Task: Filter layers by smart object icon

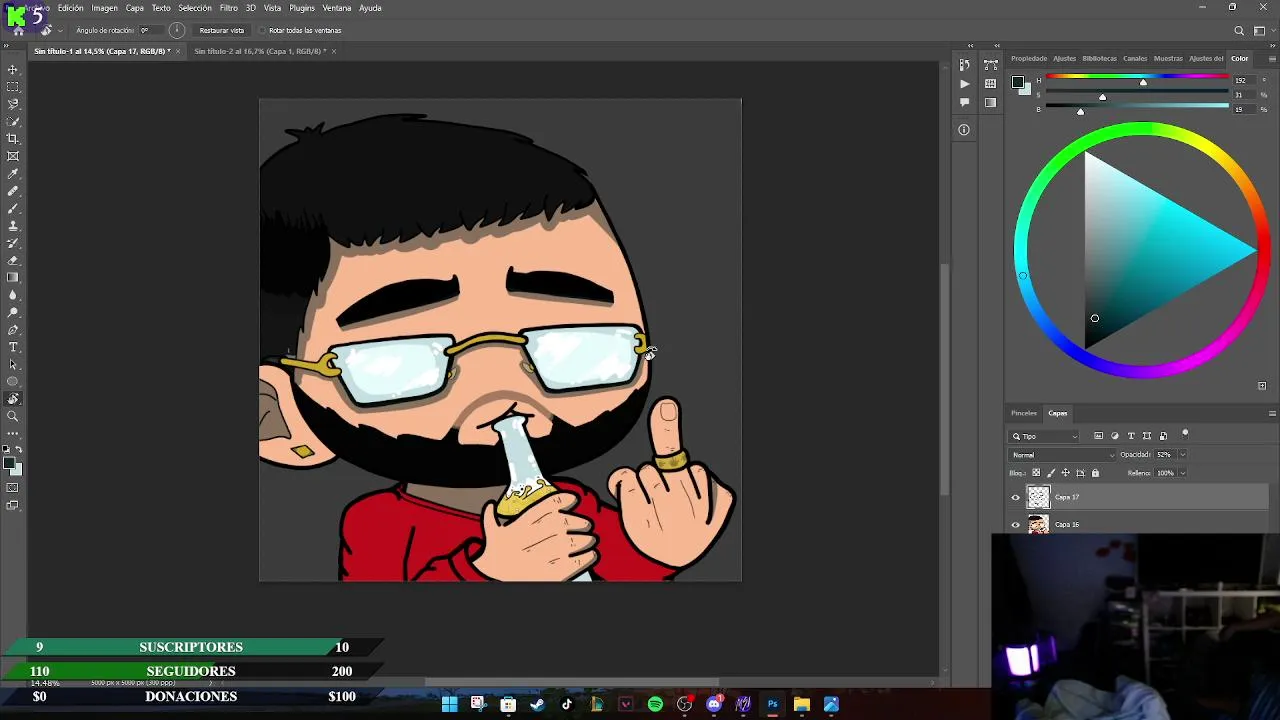Action: (x=1163, y=436)
